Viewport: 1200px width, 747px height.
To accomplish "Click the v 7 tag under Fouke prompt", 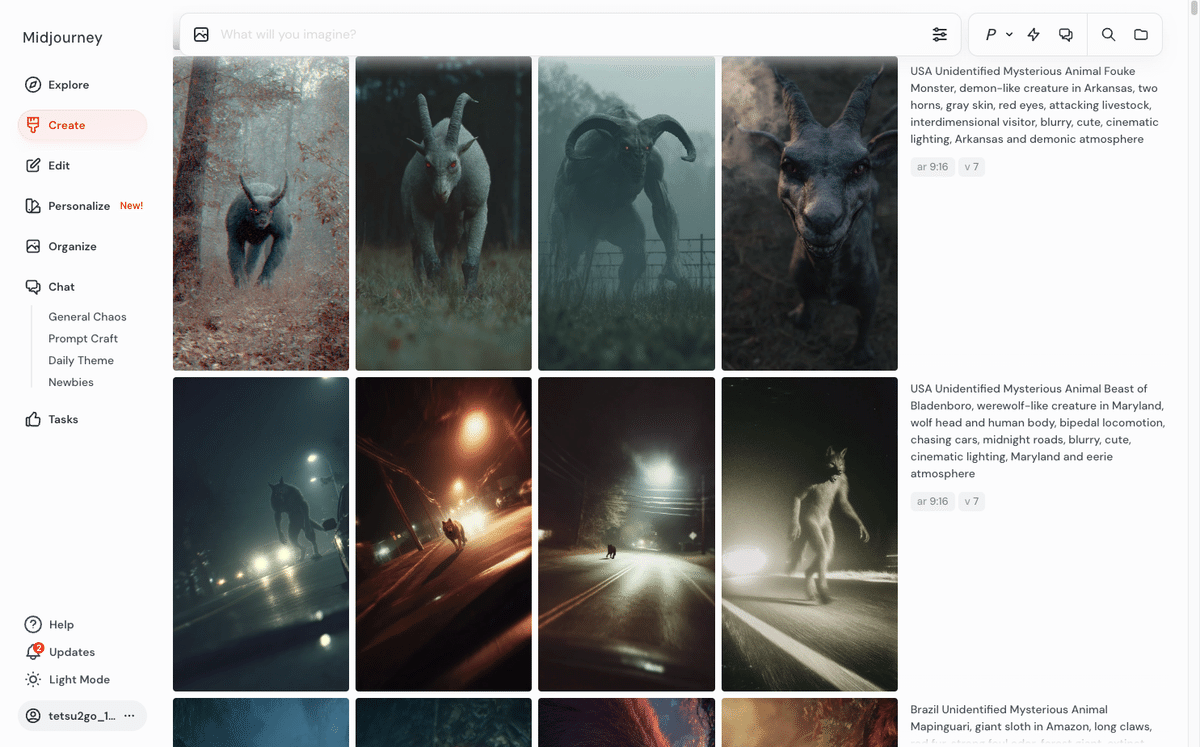I will [972, 167].
